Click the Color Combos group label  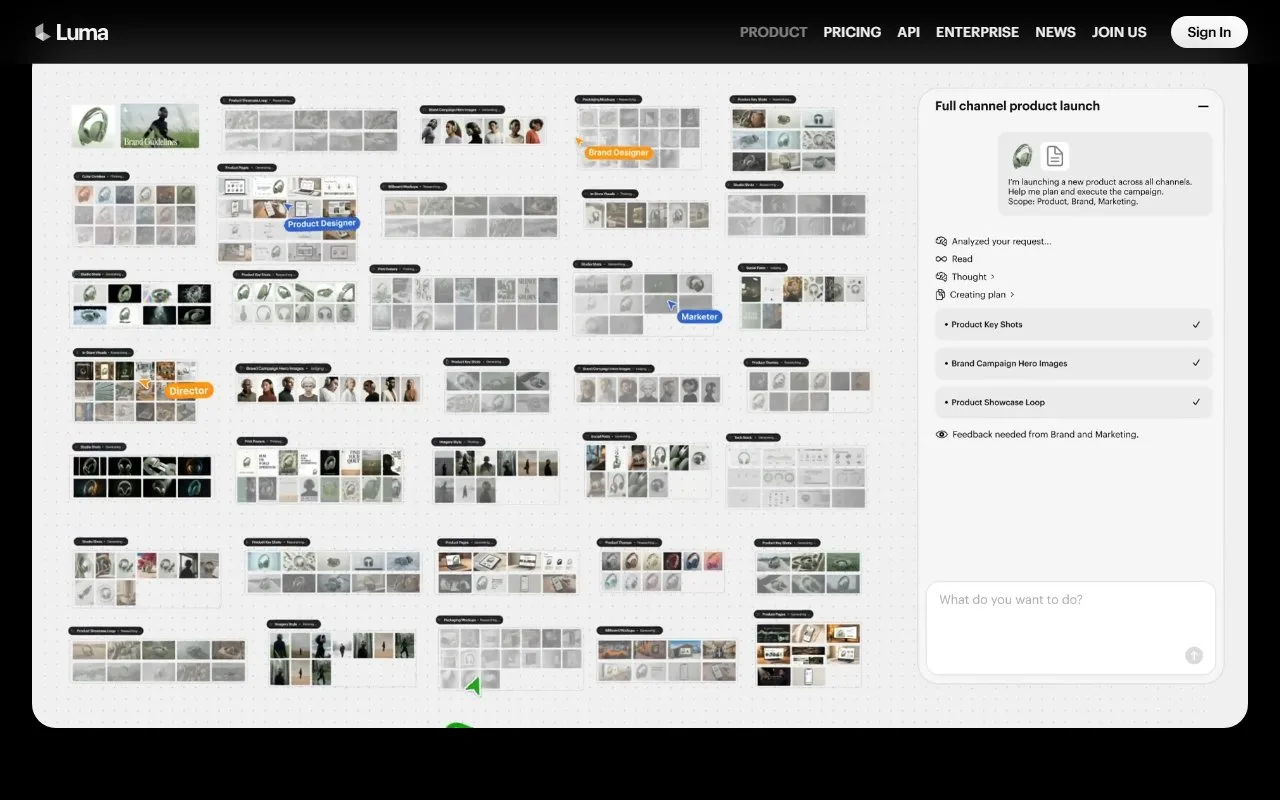tap(101, 176)
